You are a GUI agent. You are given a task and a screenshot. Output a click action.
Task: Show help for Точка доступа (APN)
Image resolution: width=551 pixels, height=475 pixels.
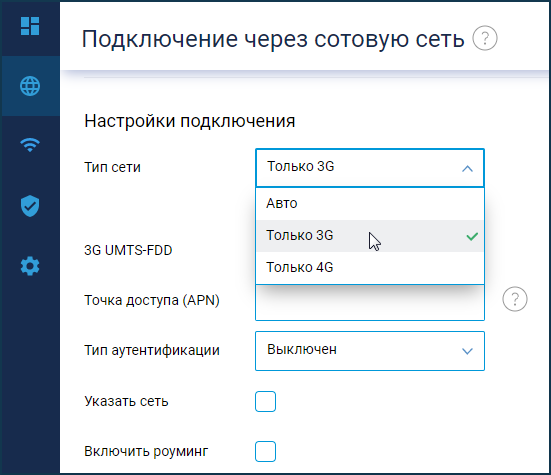pos(515,299)
